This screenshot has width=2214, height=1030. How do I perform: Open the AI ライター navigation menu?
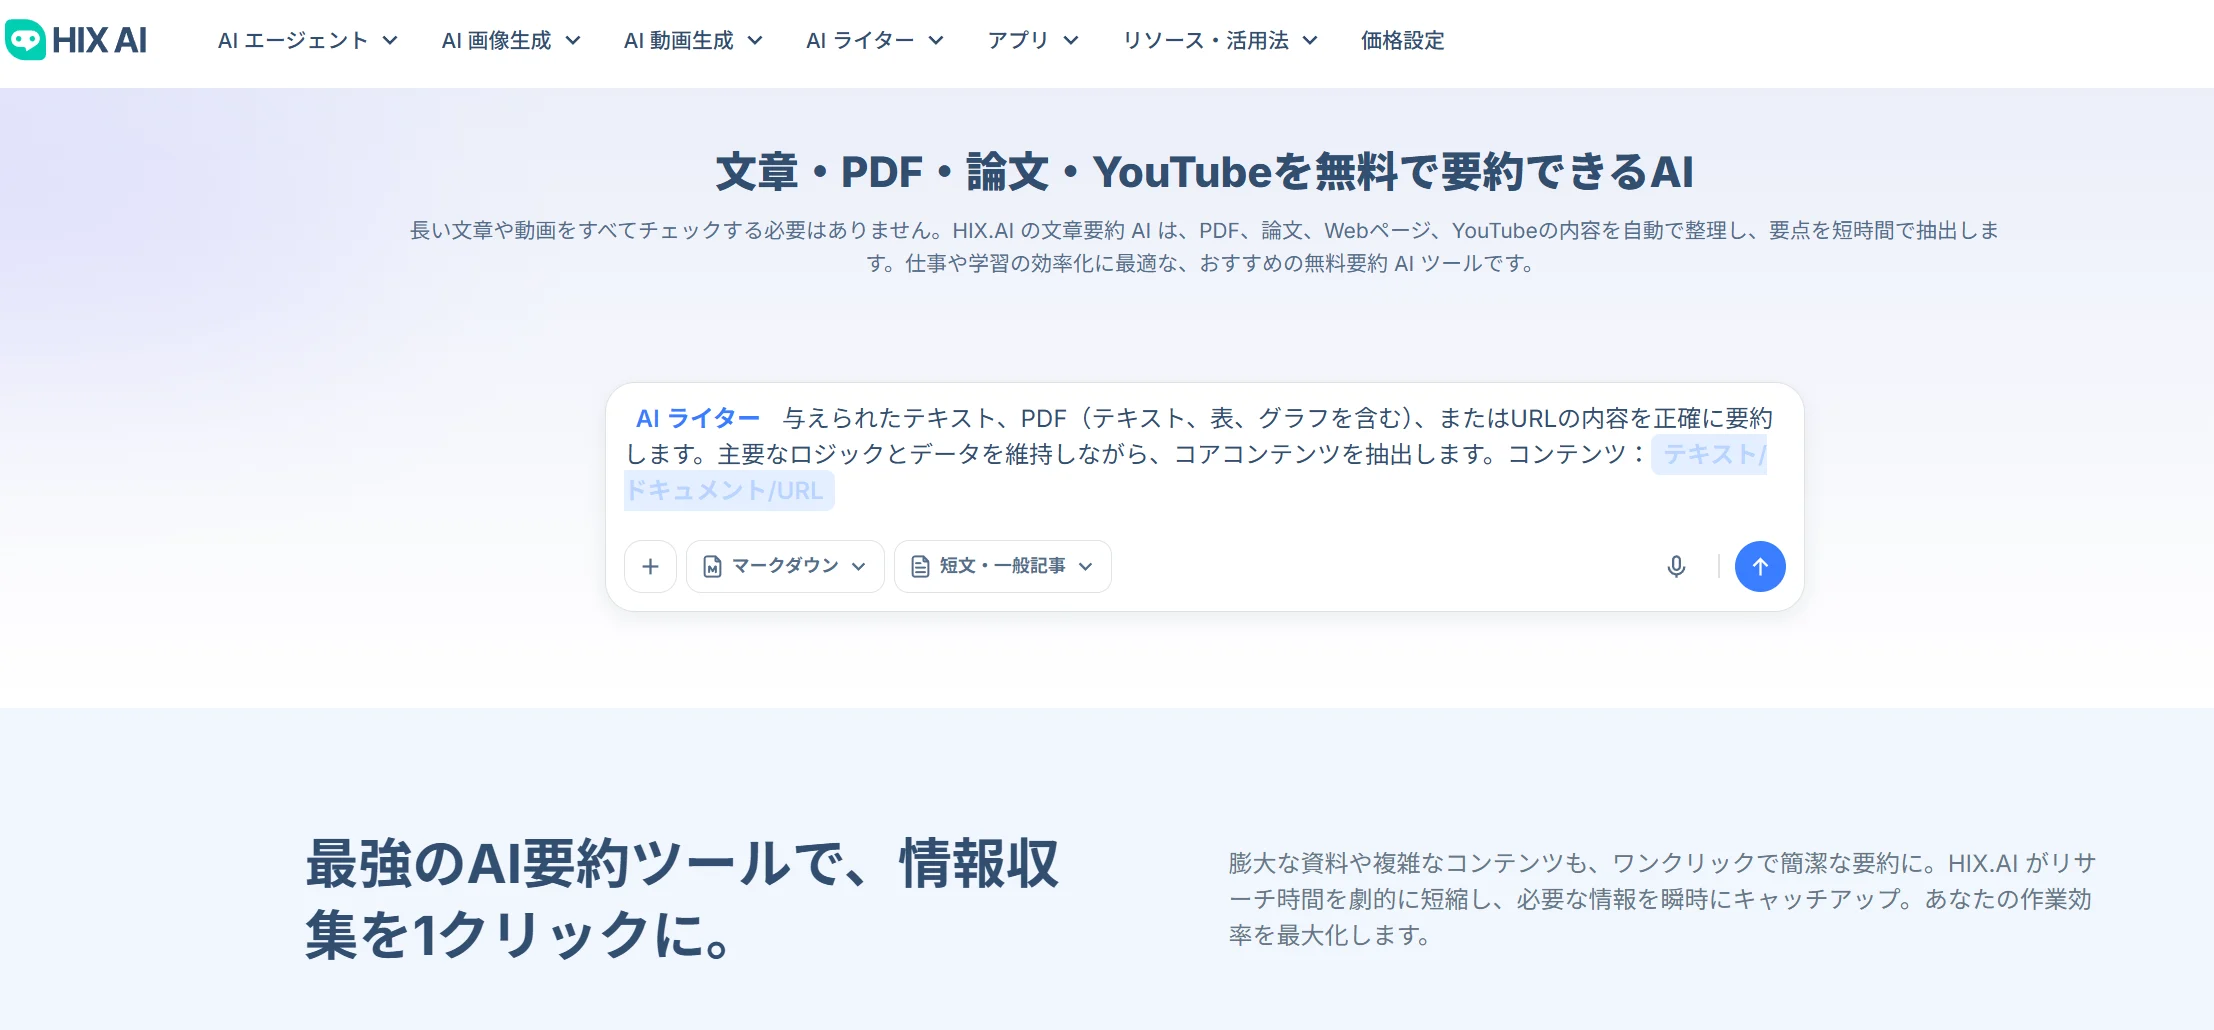tap(874, 40)
